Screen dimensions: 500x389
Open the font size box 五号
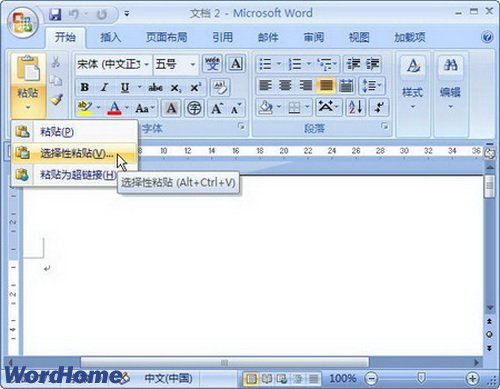pos(175,64)
